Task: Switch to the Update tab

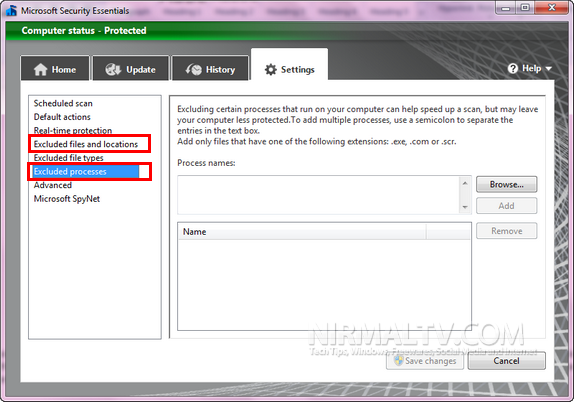Action: click(131, 68)
